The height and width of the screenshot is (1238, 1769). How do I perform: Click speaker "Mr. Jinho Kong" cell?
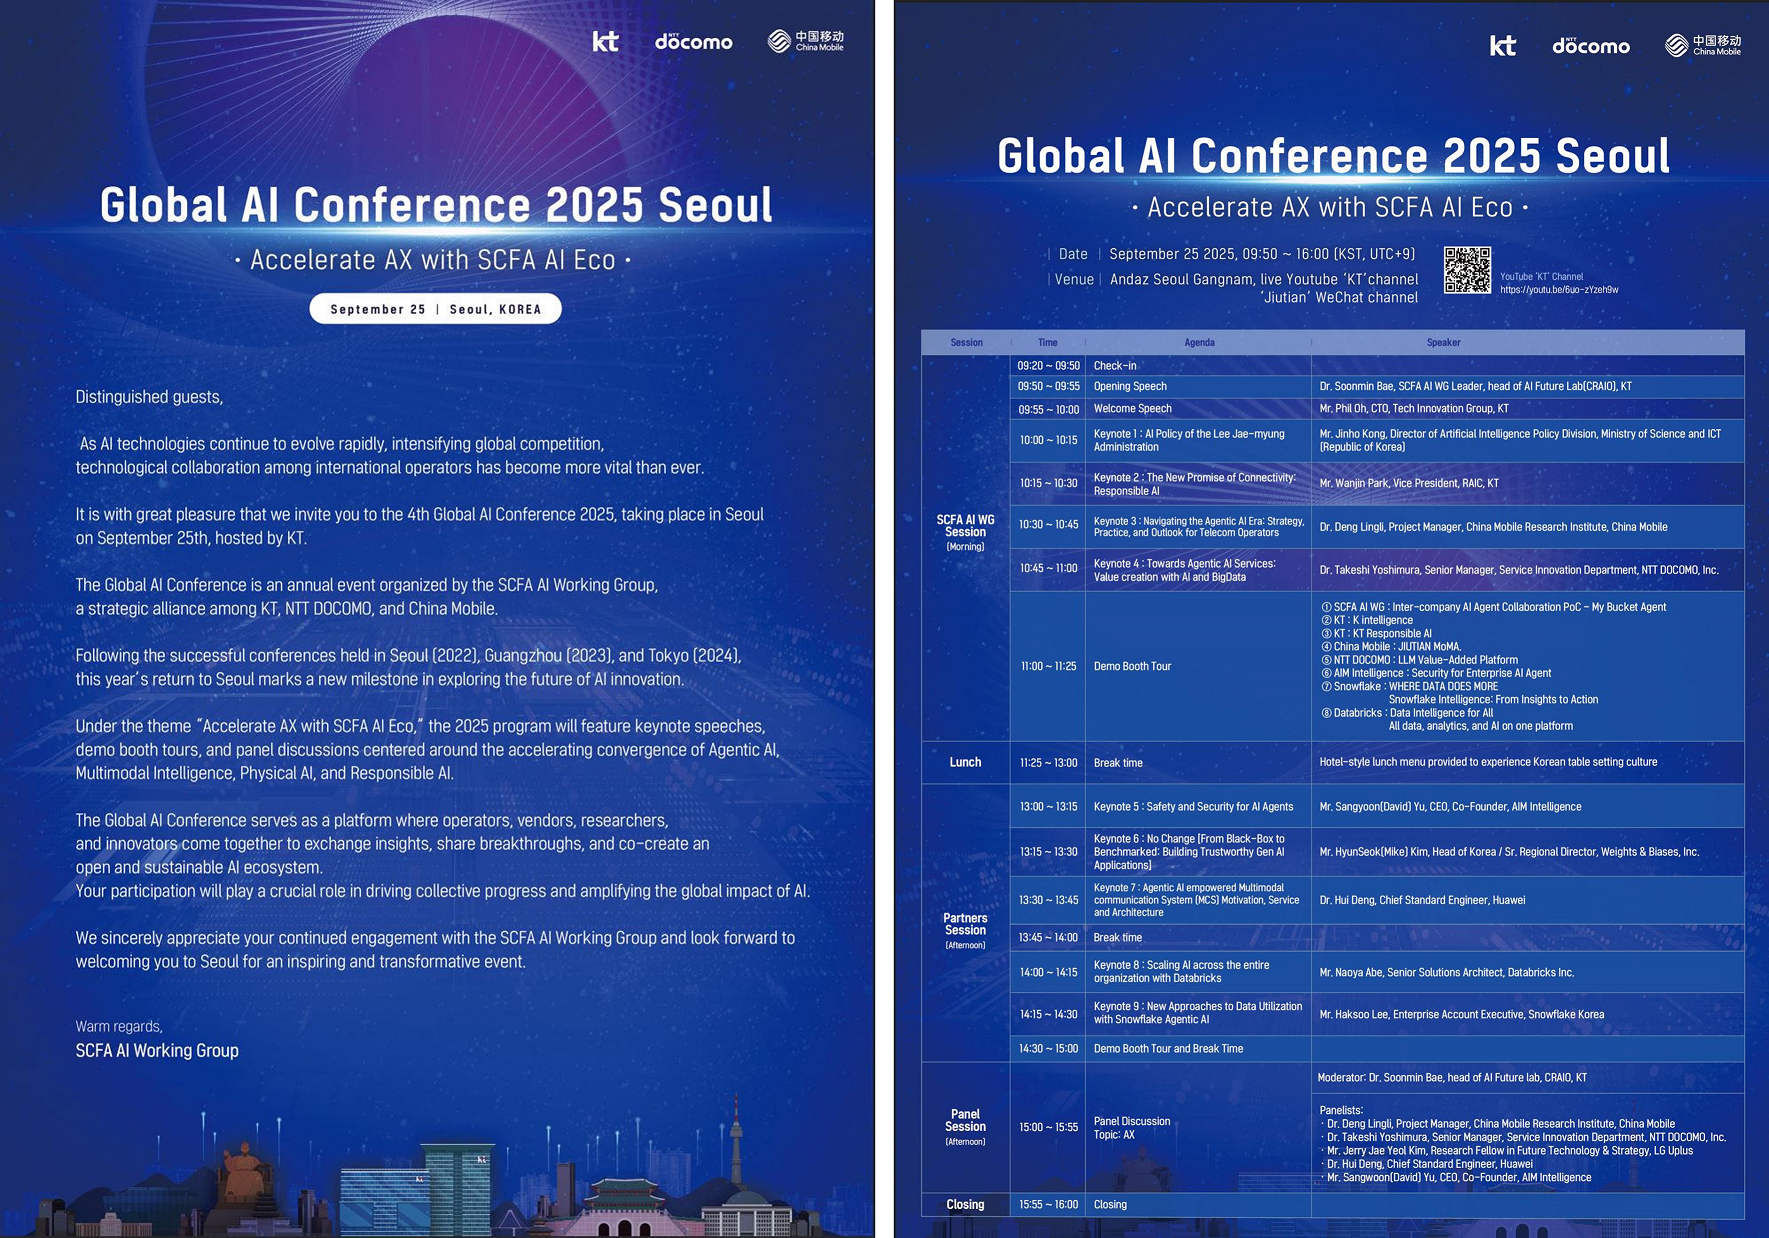point(1528,440)
